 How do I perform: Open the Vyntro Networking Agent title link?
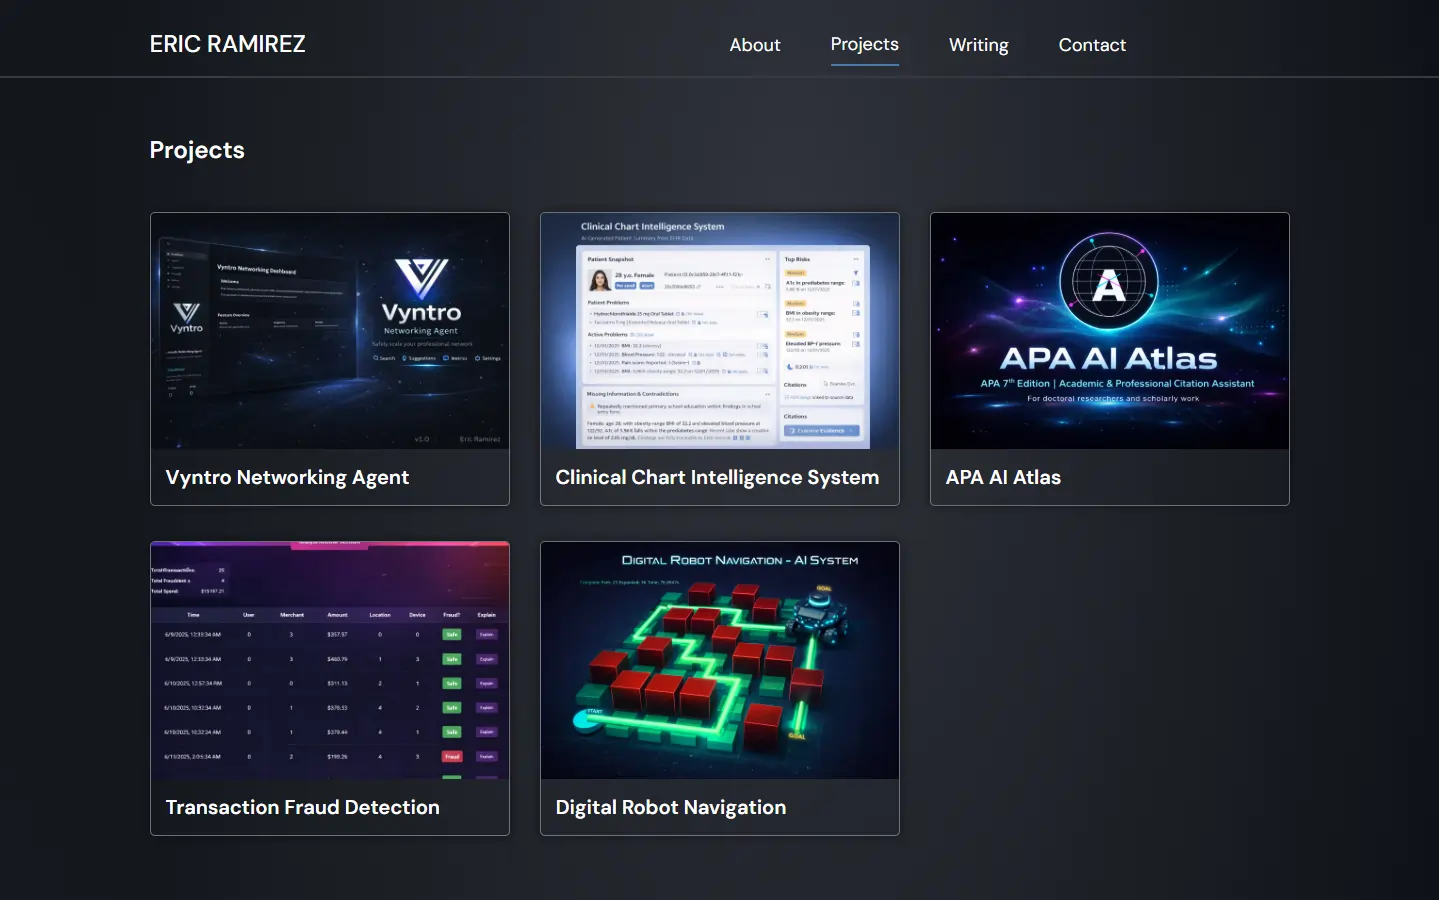click(287, 478)
